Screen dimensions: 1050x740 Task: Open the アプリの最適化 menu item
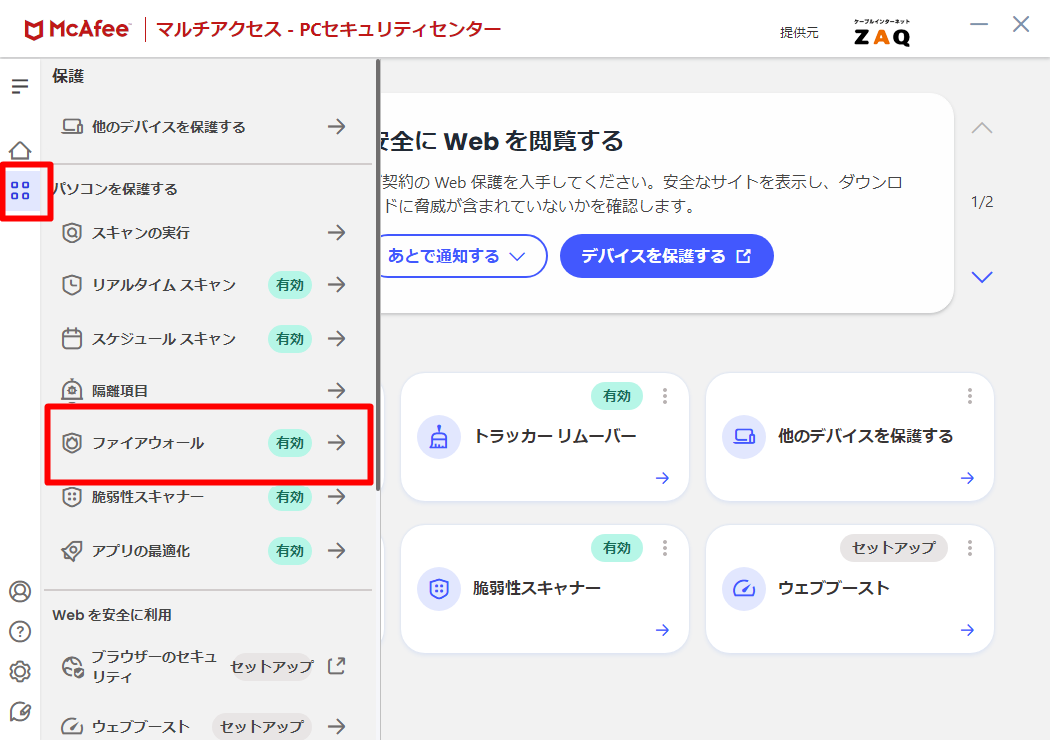point(208,550)
